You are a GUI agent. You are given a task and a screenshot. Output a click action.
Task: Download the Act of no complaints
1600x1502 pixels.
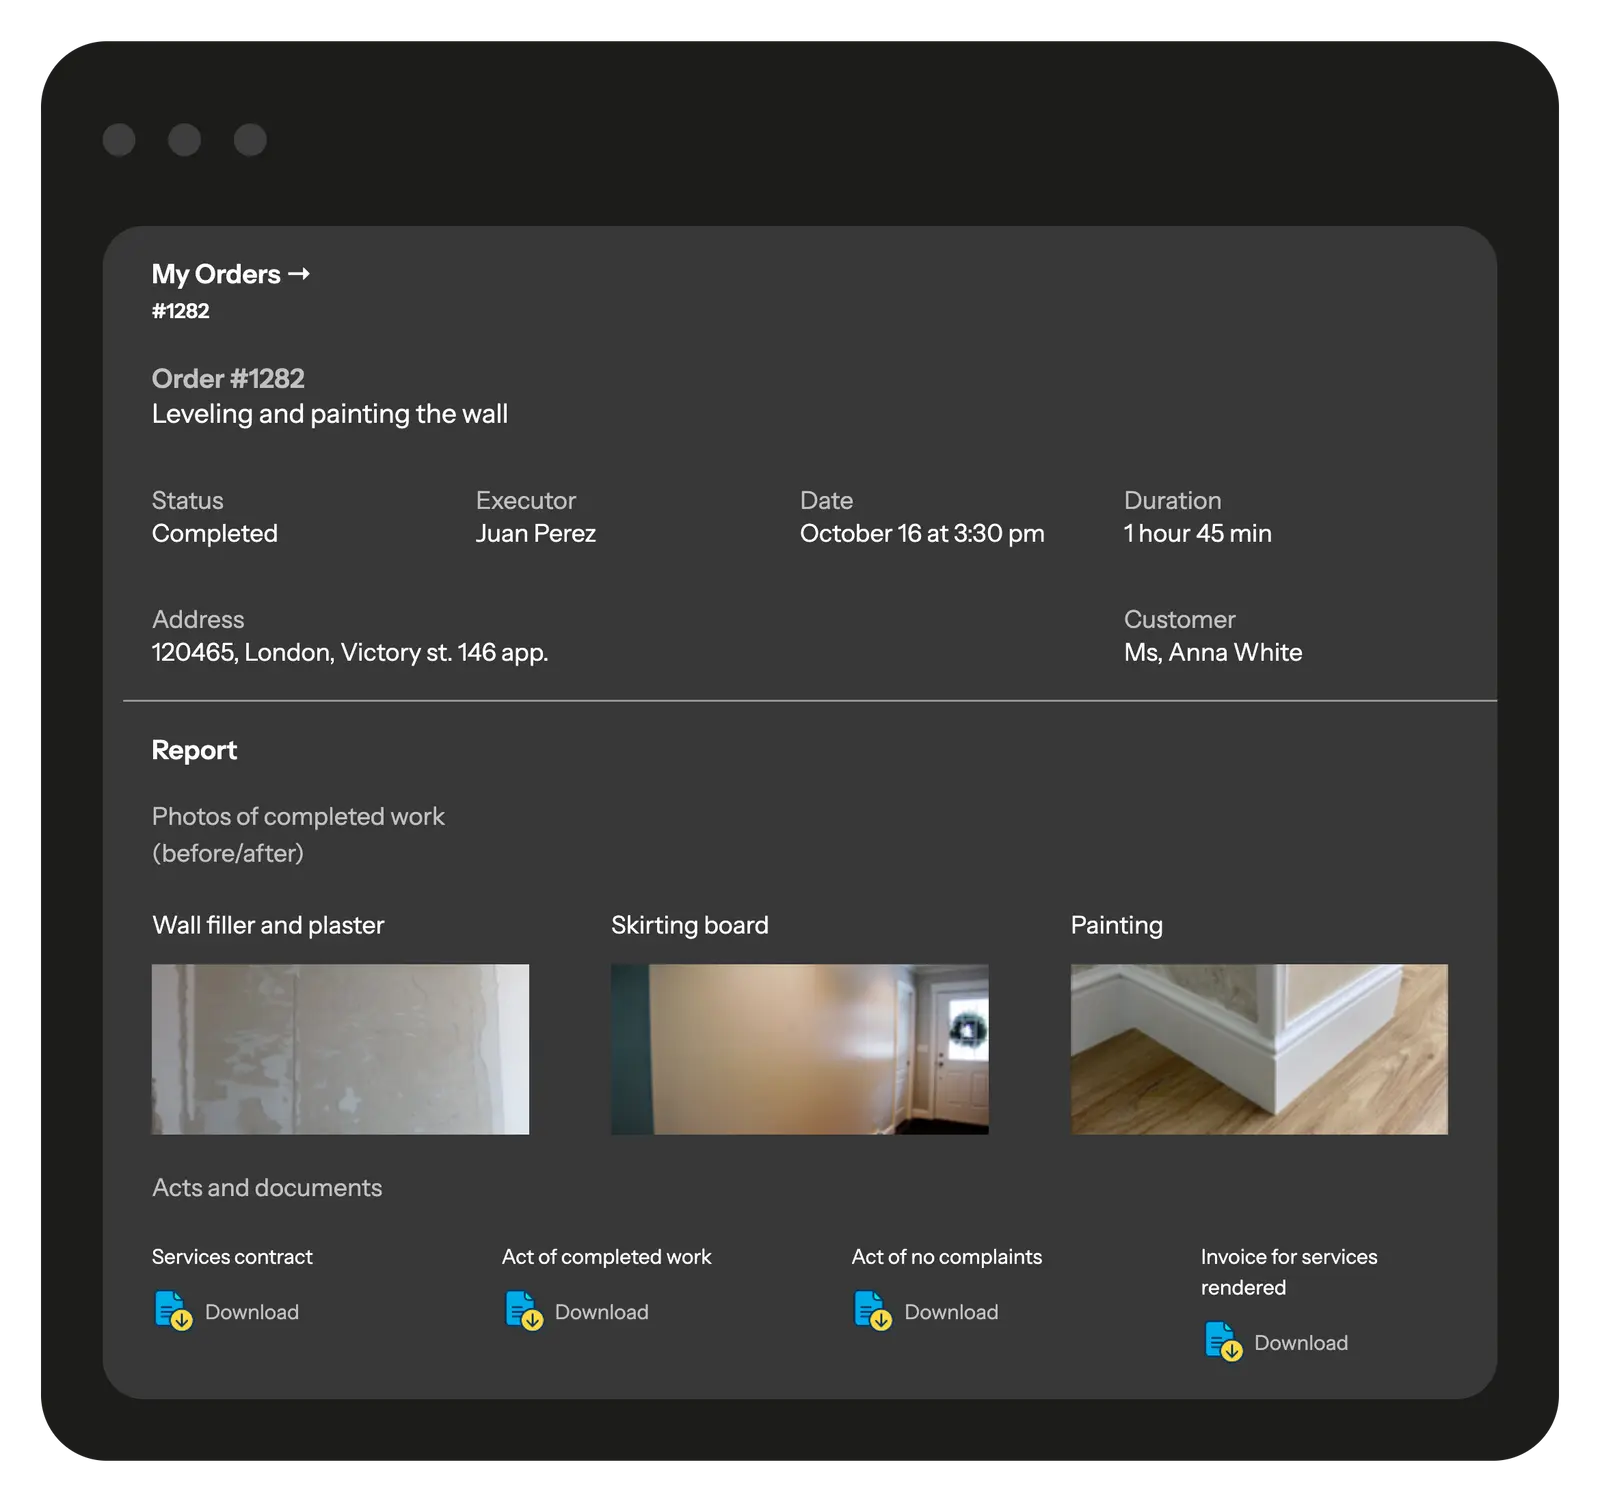[951, 1312]
